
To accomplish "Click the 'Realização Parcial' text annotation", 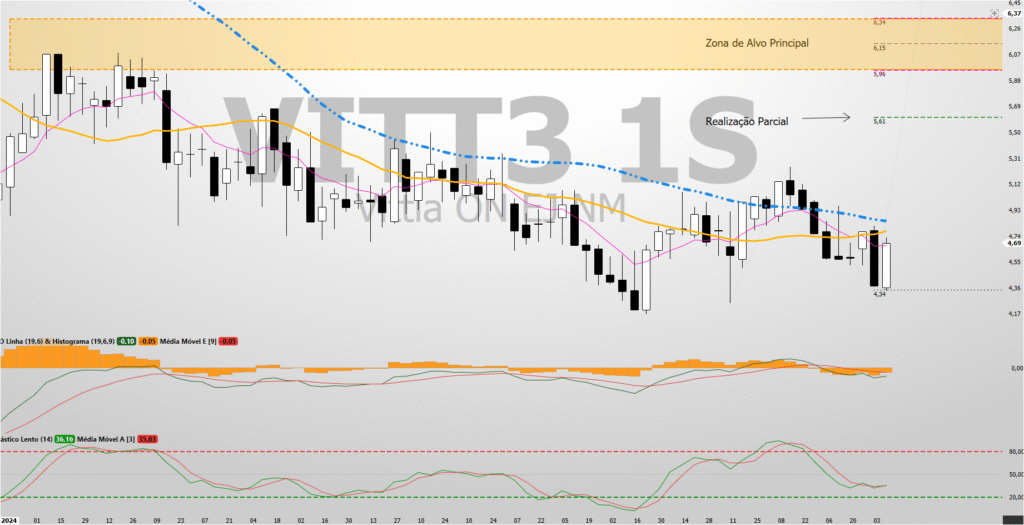I will (746, 121).
